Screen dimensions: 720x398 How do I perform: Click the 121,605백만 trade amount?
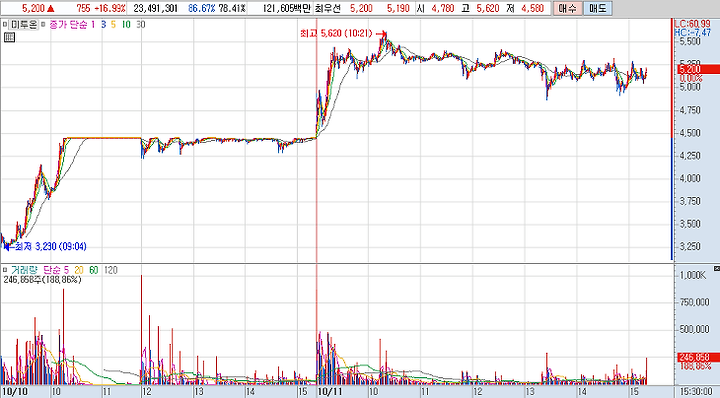287,8
